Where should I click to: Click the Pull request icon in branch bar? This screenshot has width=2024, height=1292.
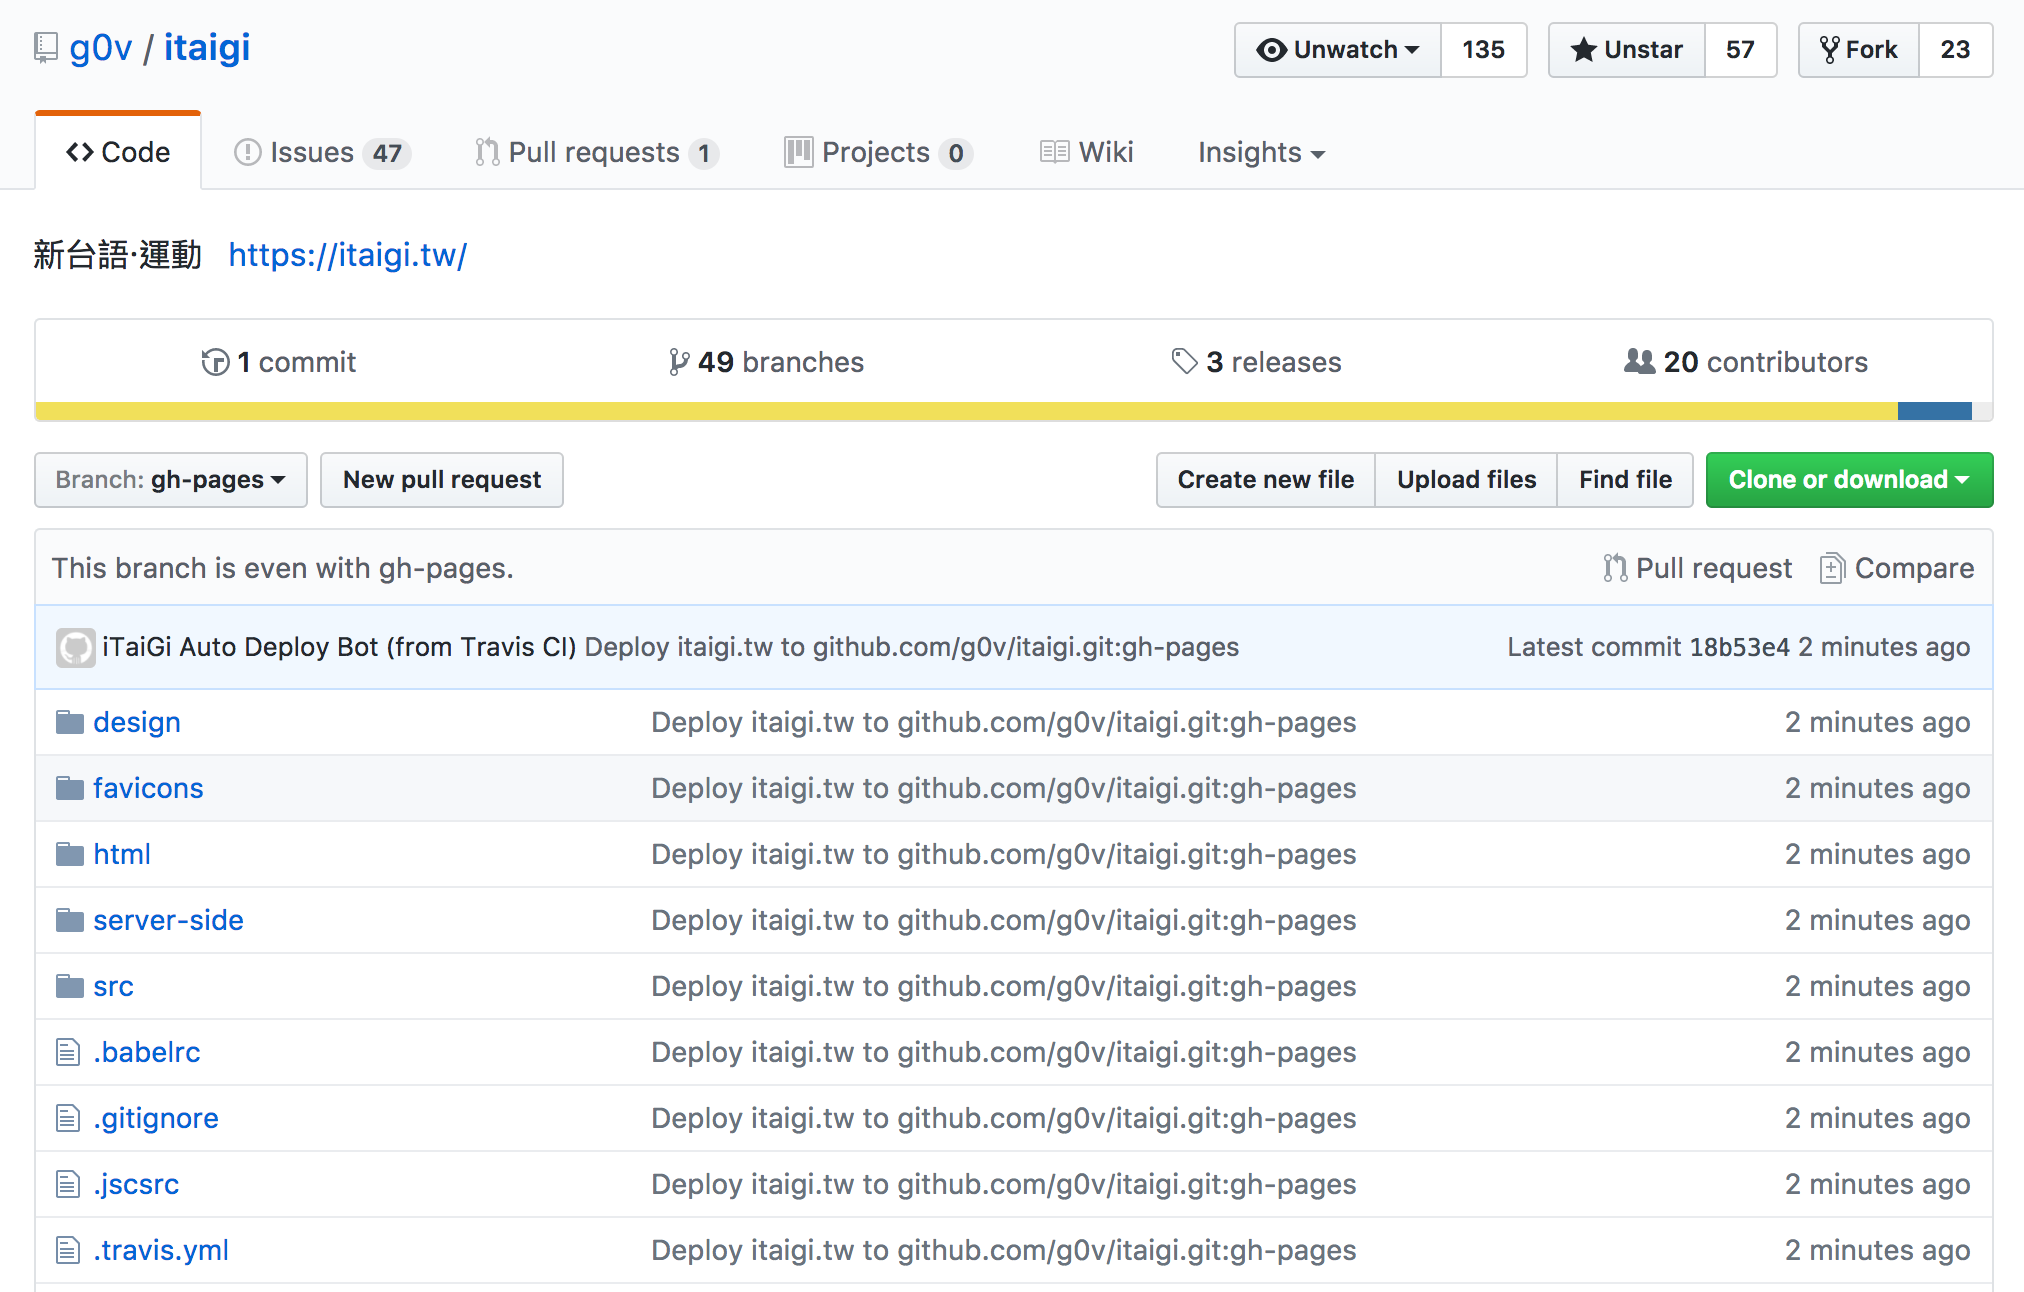[1614, 568]
